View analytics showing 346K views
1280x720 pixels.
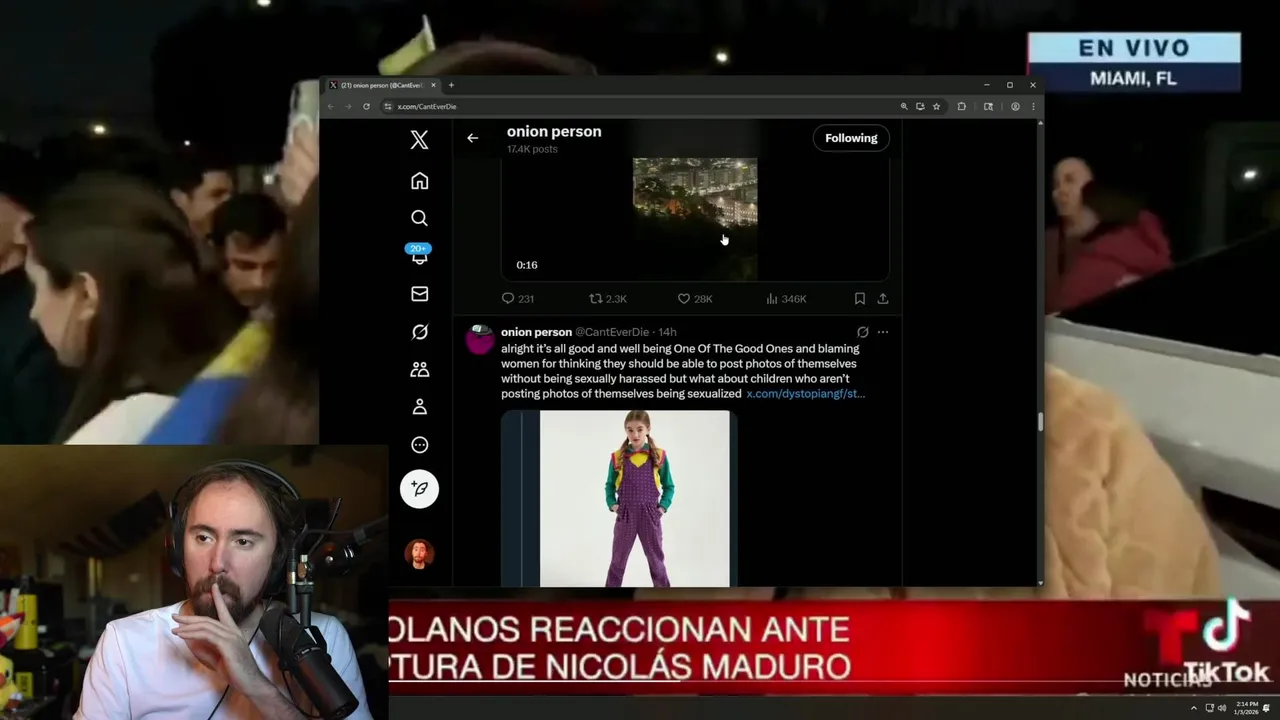click(786, 298)
